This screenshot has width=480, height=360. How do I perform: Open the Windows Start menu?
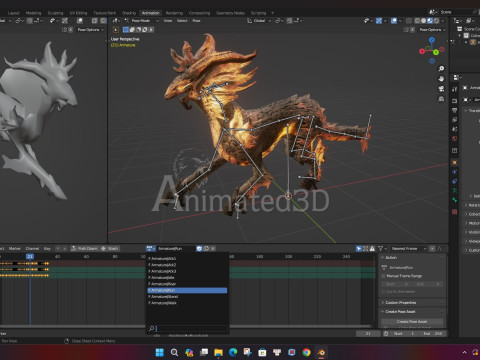tap(160, 352)
